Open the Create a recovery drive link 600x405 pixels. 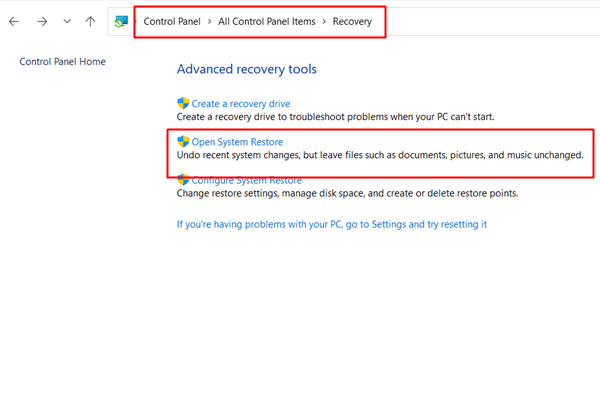pos(241,103)
